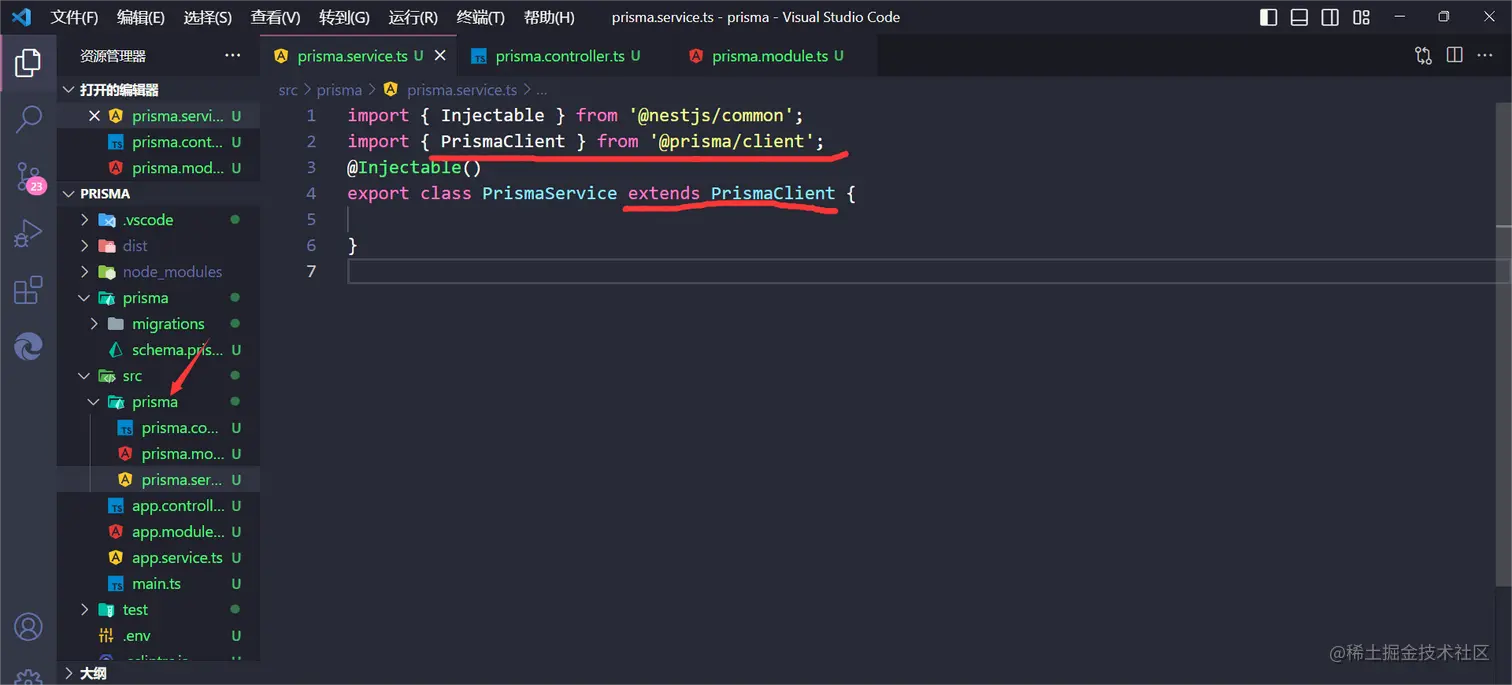Click line number 4 in gutter

[311, 194]
